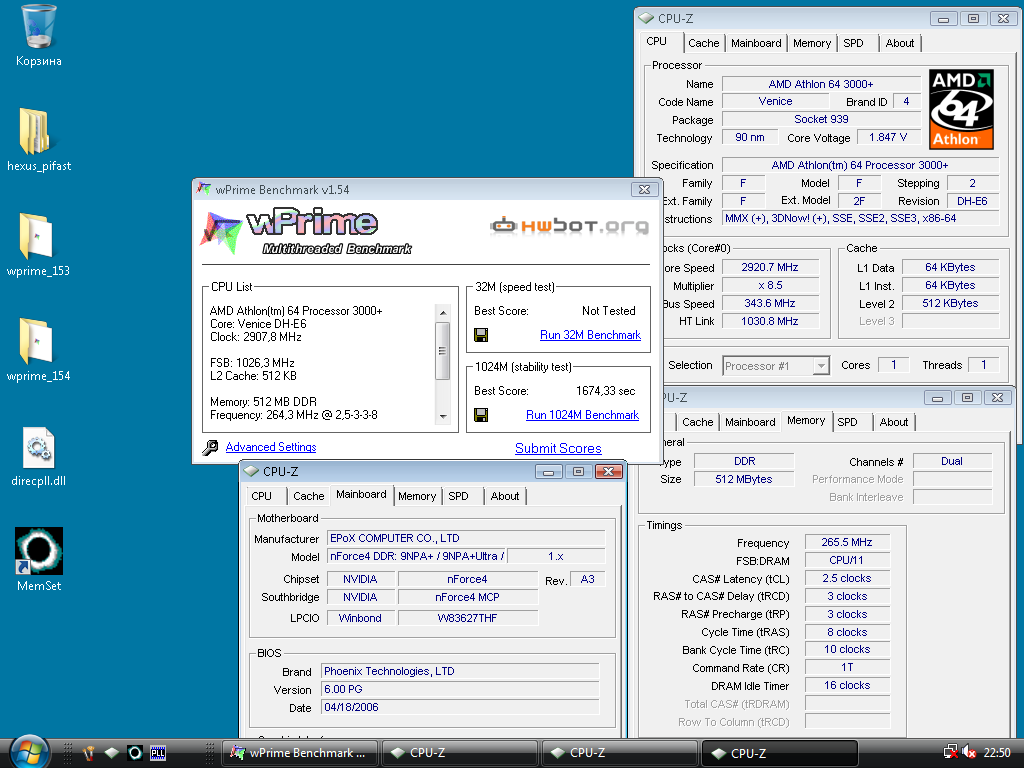Click the manufacturer EPoX COMPUTER CO., LTD field
Viewport: 1024px width, 768px height.
pyautogui.click(x=466, y=539)
